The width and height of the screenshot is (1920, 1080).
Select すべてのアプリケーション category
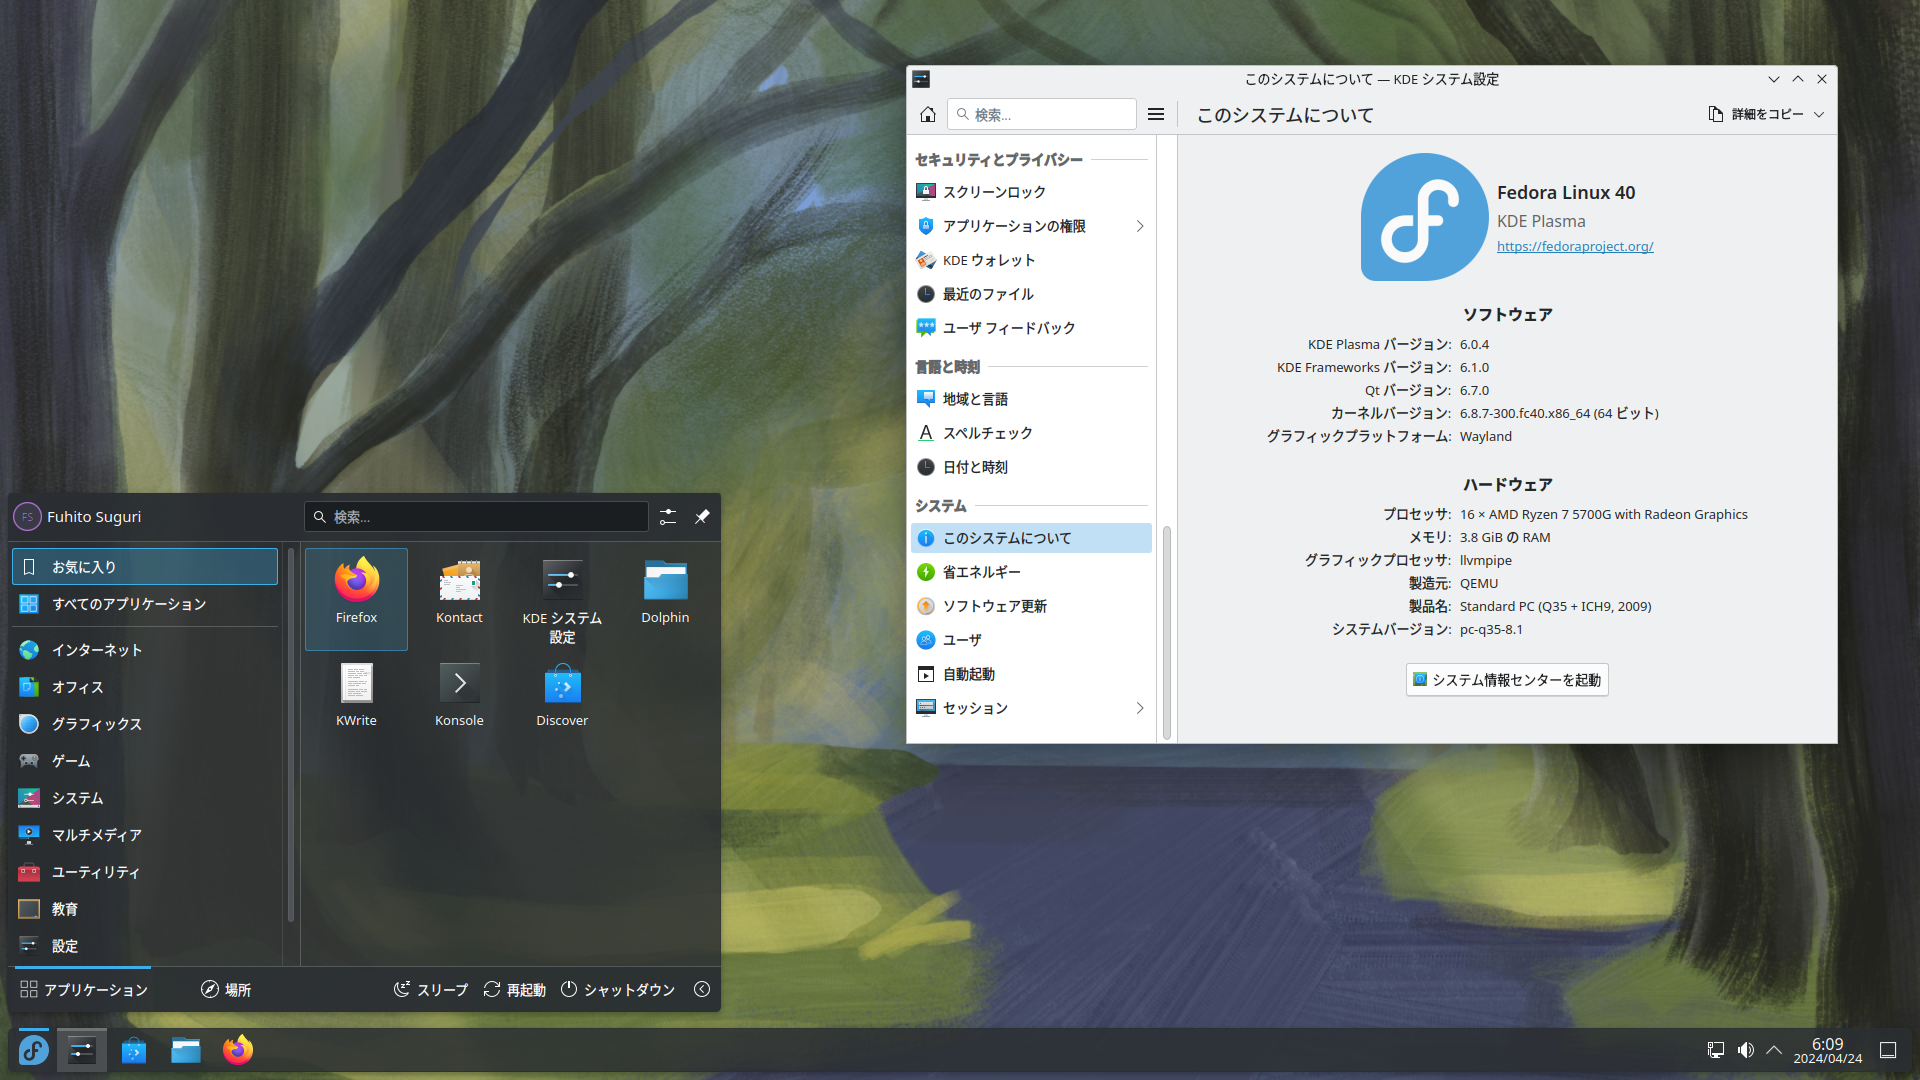129,604
